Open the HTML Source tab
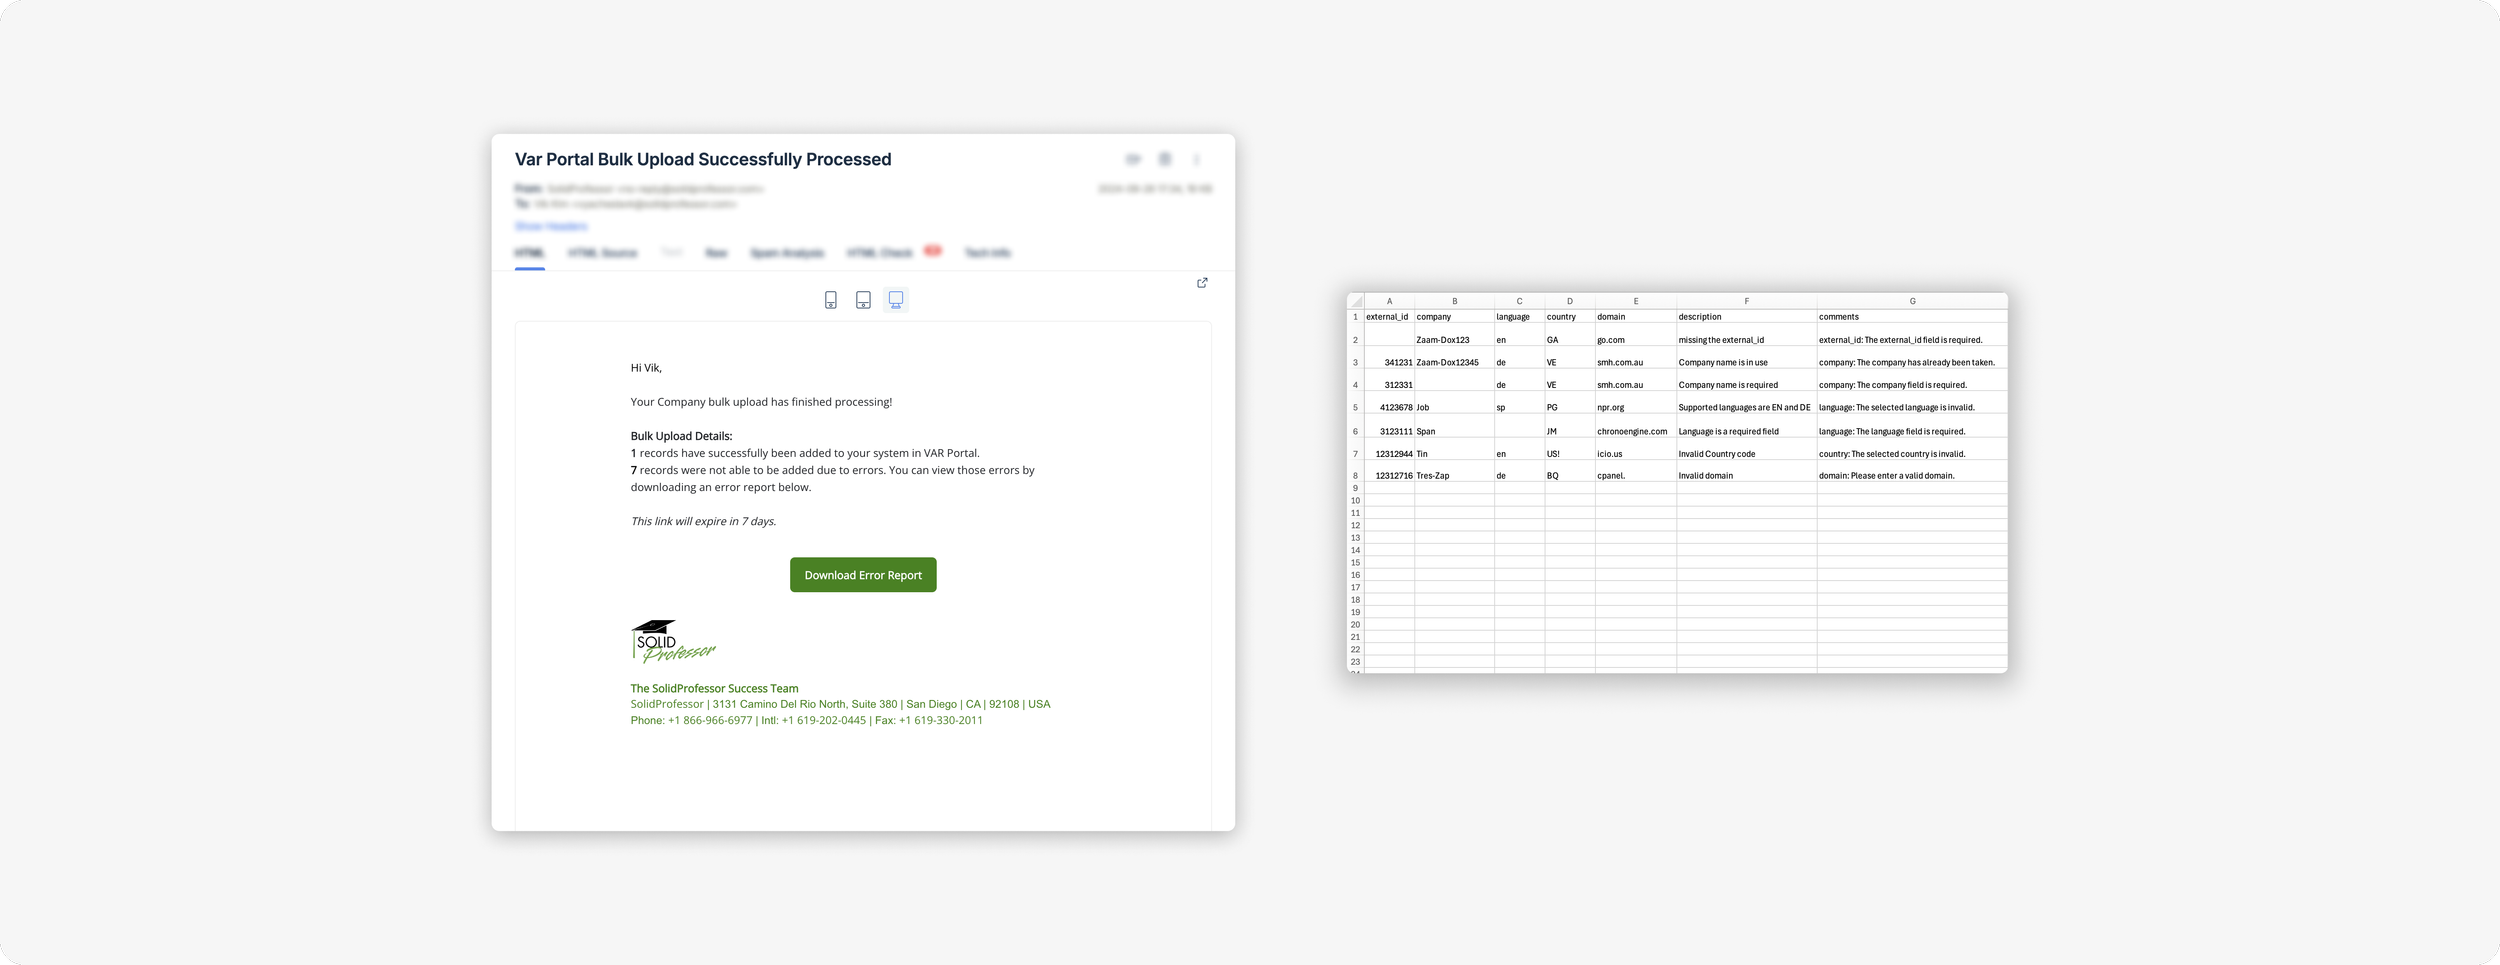 [x=602, y=253]
